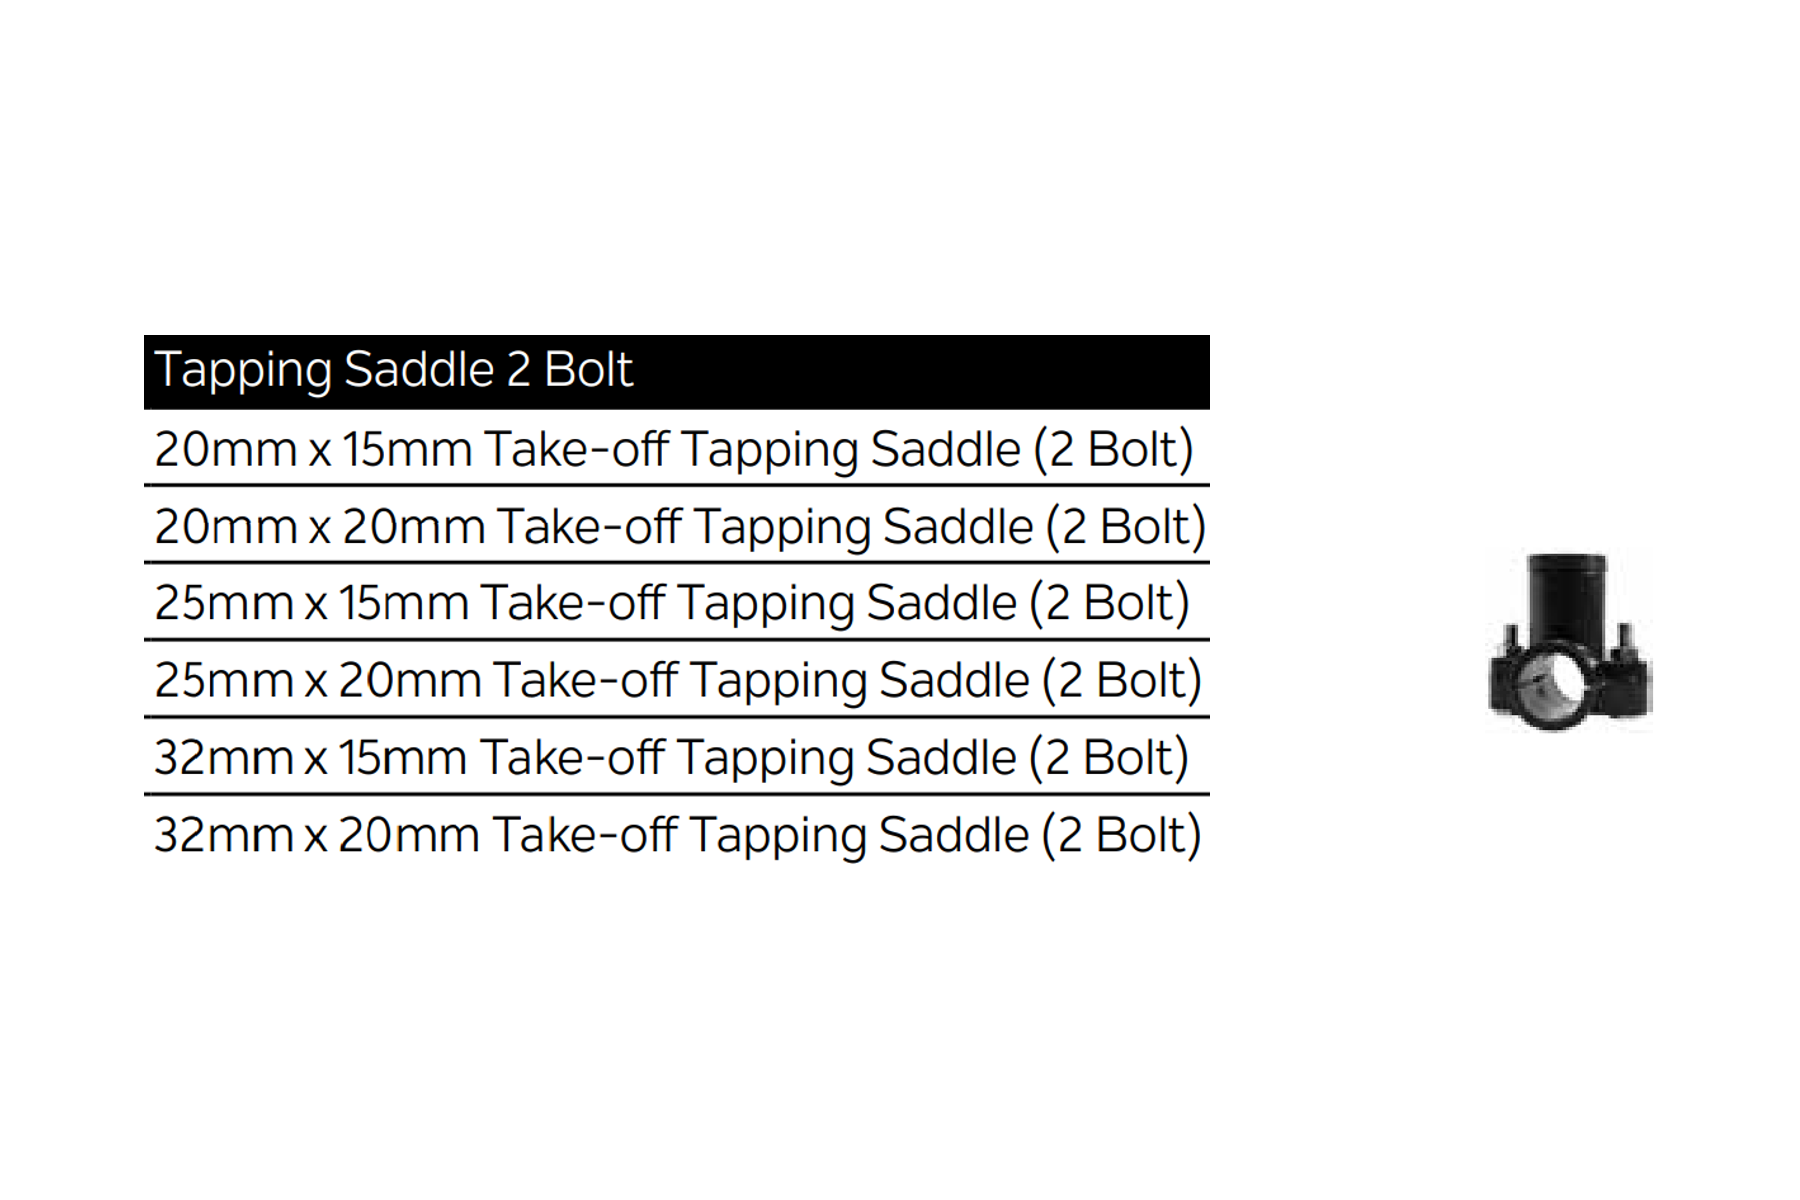Choose the 25mm x 15mm Tapping Saddle row
Viewport: 1800px width, 1200px height.
[x=677, y=602]
